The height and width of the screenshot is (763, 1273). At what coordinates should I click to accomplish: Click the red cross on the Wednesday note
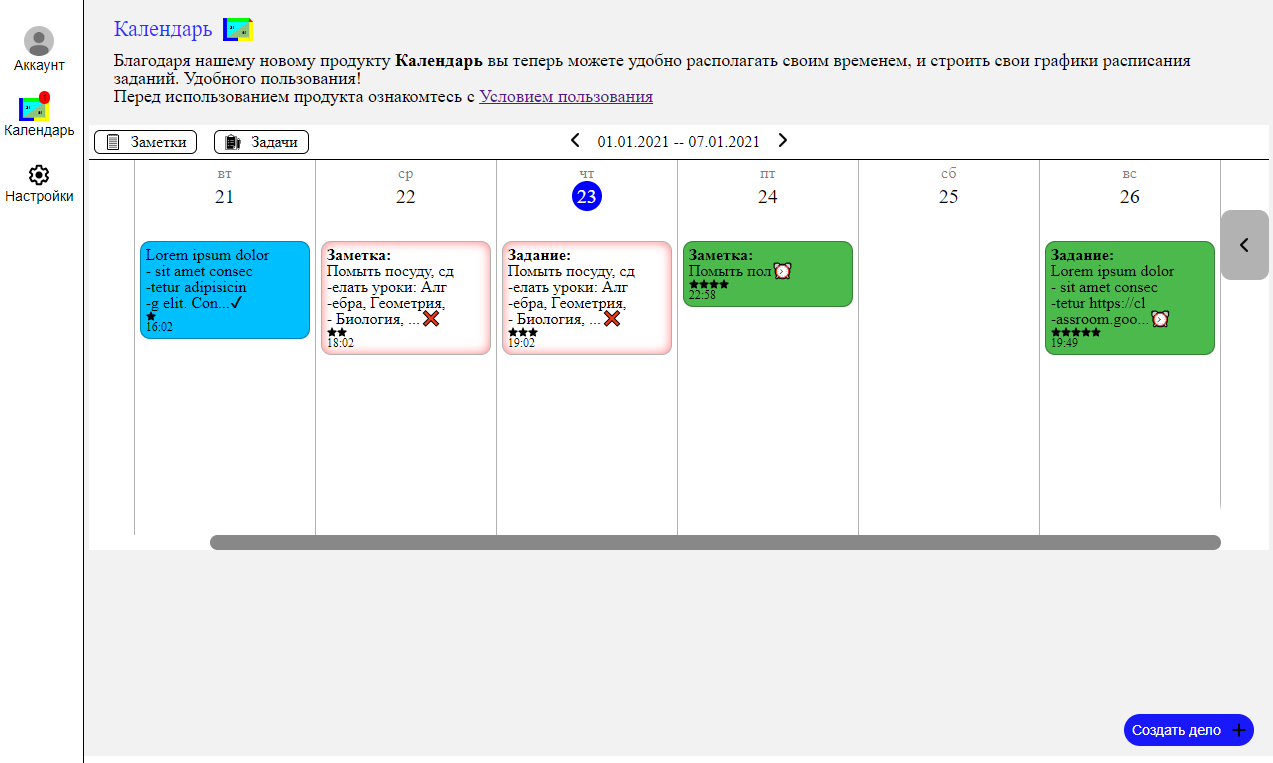coord(431,319)
